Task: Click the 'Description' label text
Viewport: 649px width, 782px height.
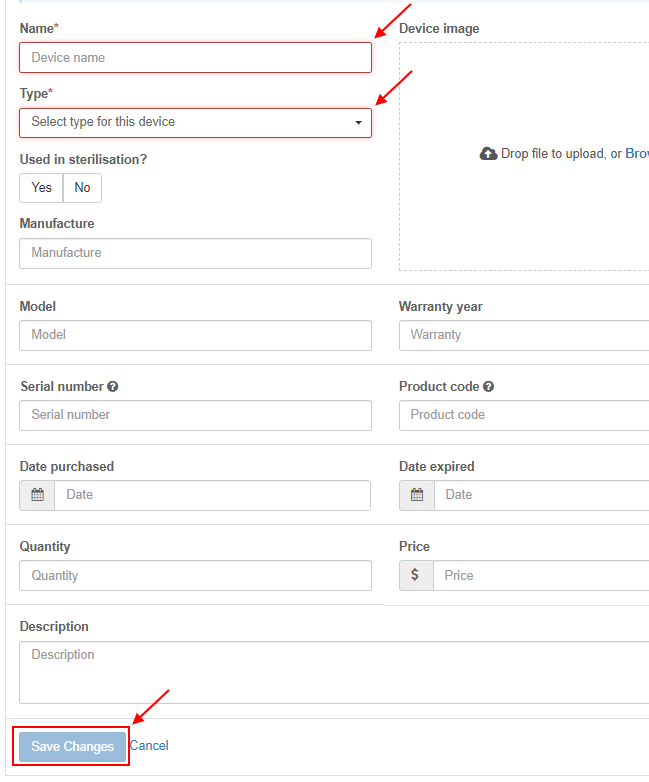Action: coord(54,627)
